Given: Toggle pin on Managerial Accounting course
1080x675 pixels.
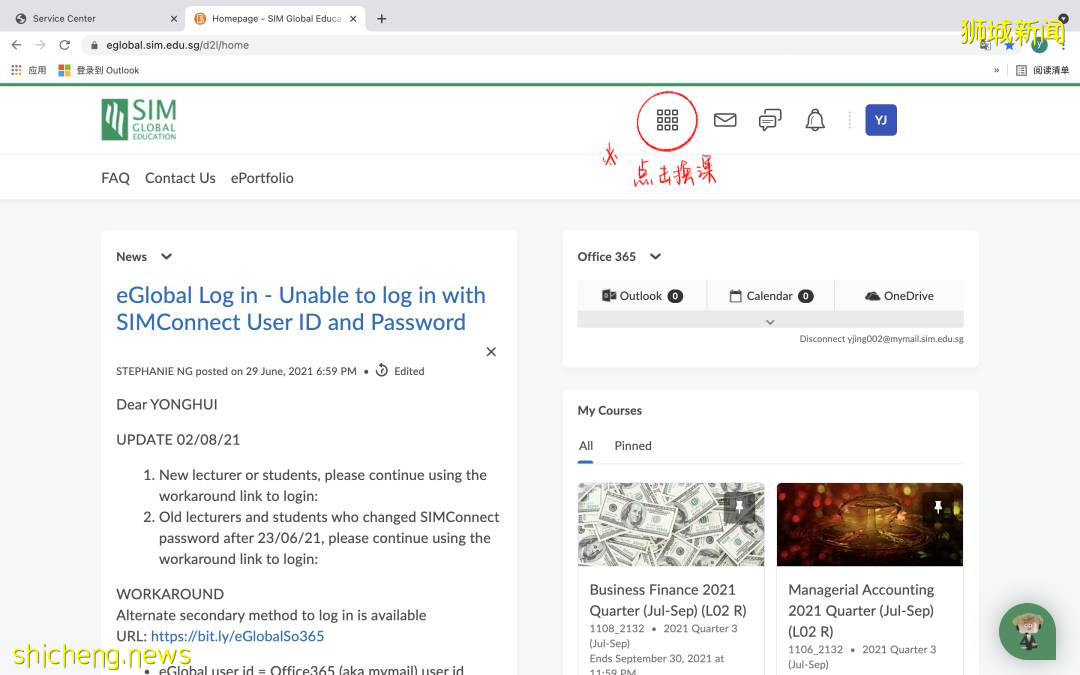Looking at the screenshot, I should 938,508.
